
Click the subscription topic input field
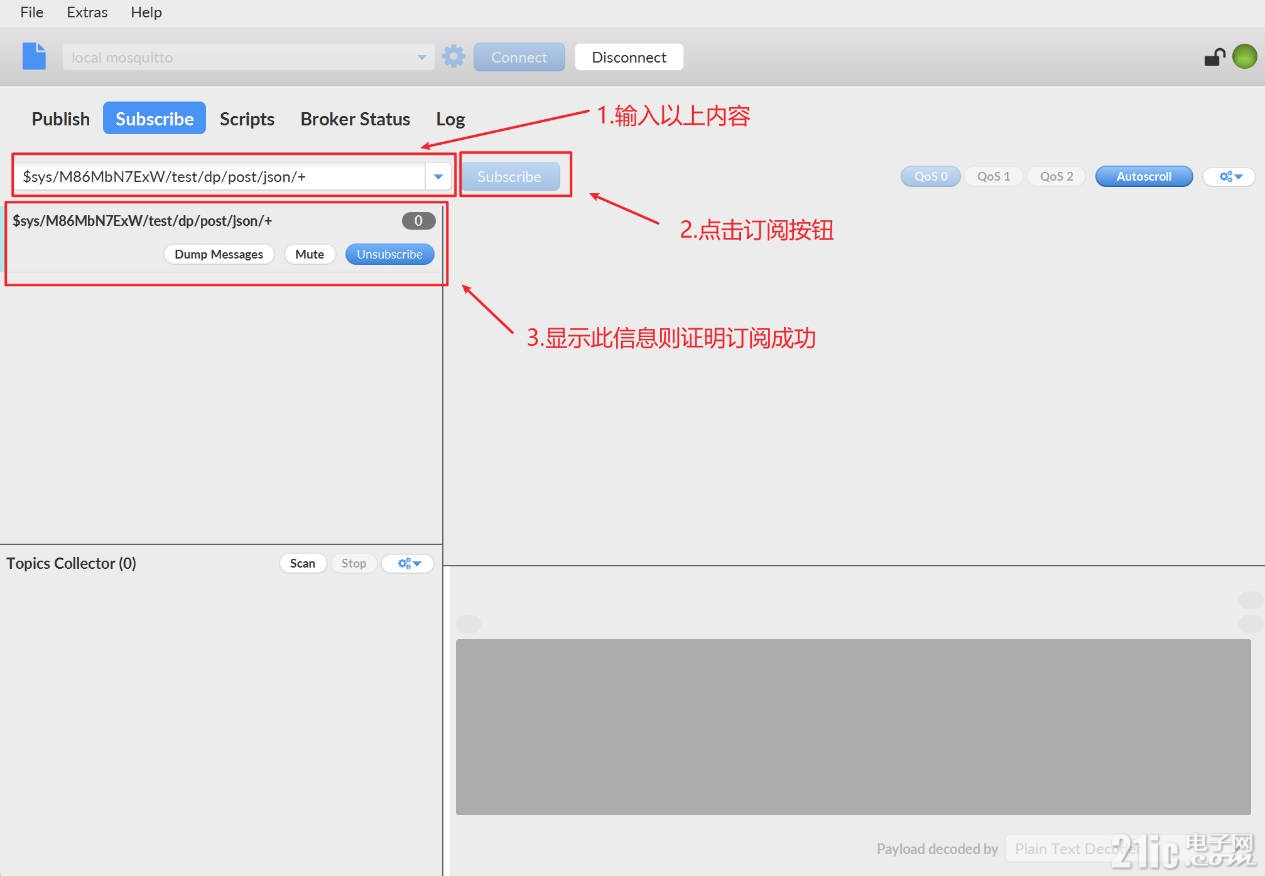[x=220, y=176]
